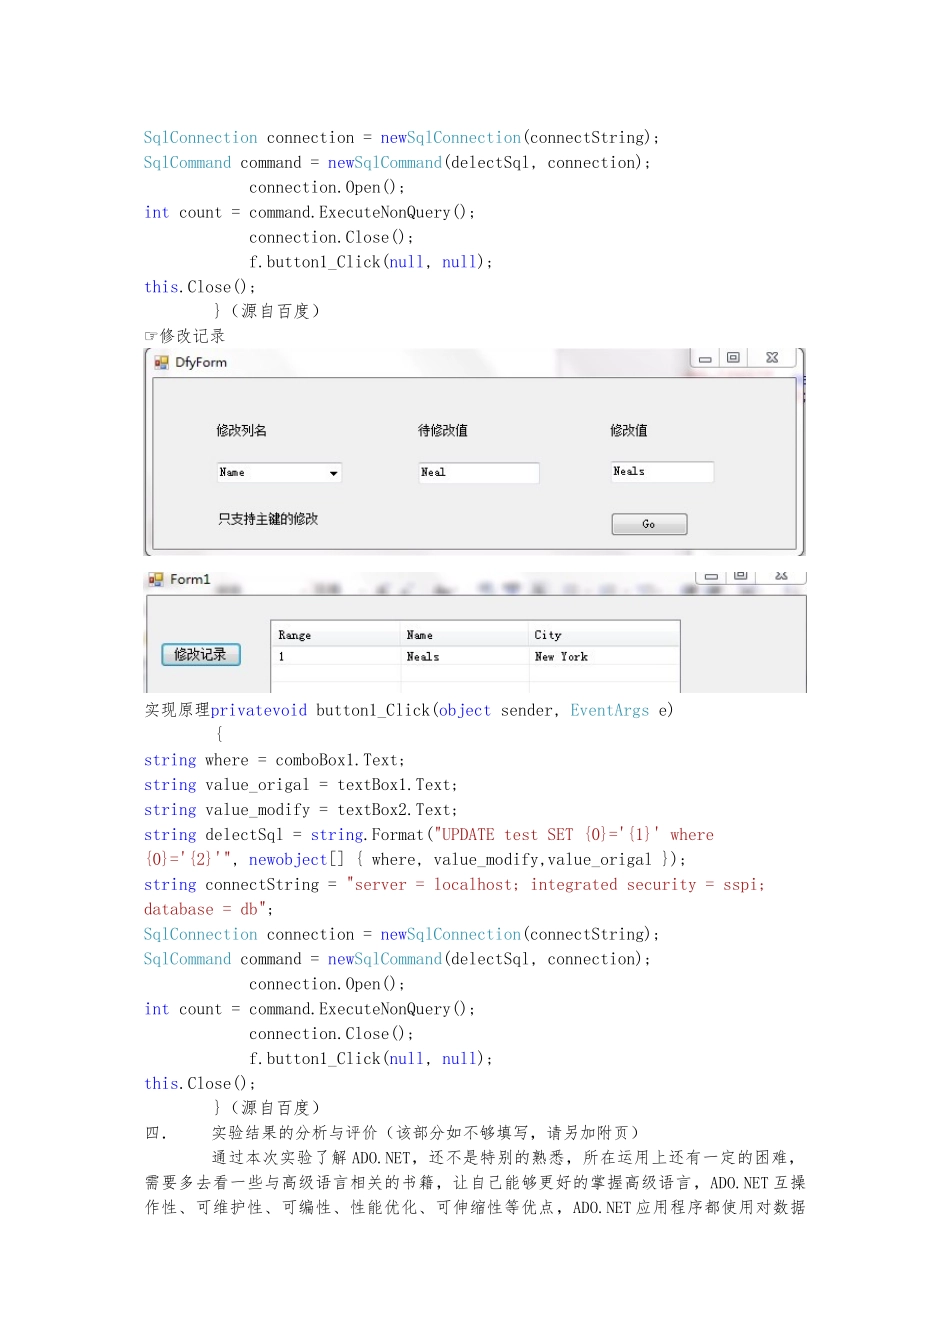Image resolution: width=950 pixels, height=1344 pixels.
Task: Click the 只支持主键的修改 label
Action: (x=268, y=519)
